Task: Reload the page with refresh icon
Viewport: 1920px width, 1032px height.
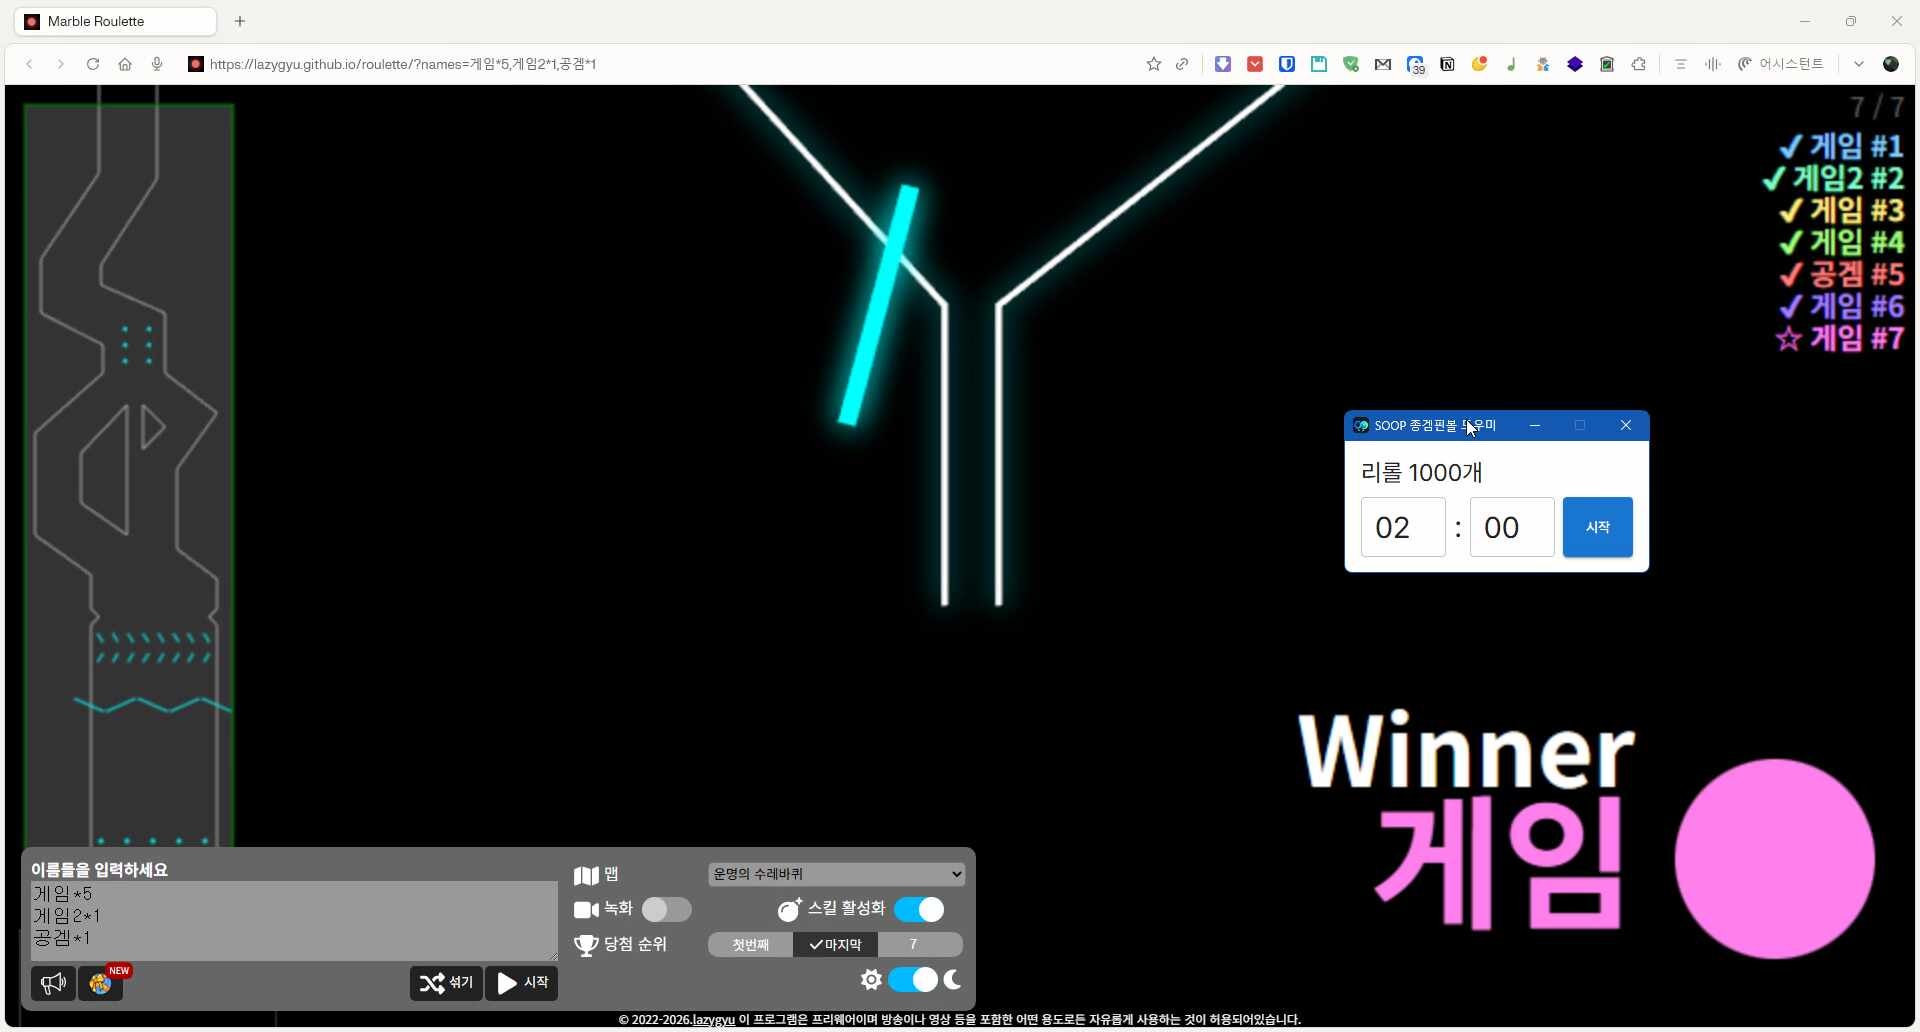Action: (93, 64)
